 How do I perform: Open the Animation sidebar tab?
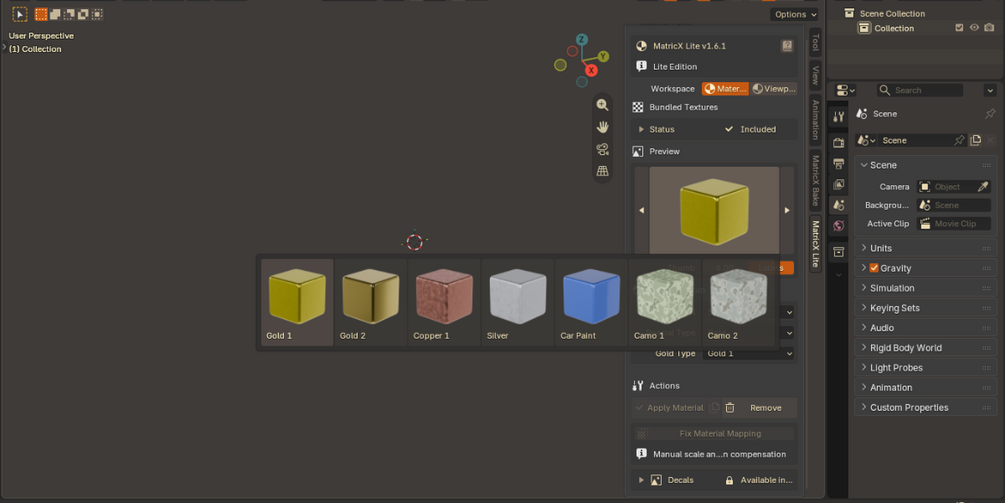point(815,120)
